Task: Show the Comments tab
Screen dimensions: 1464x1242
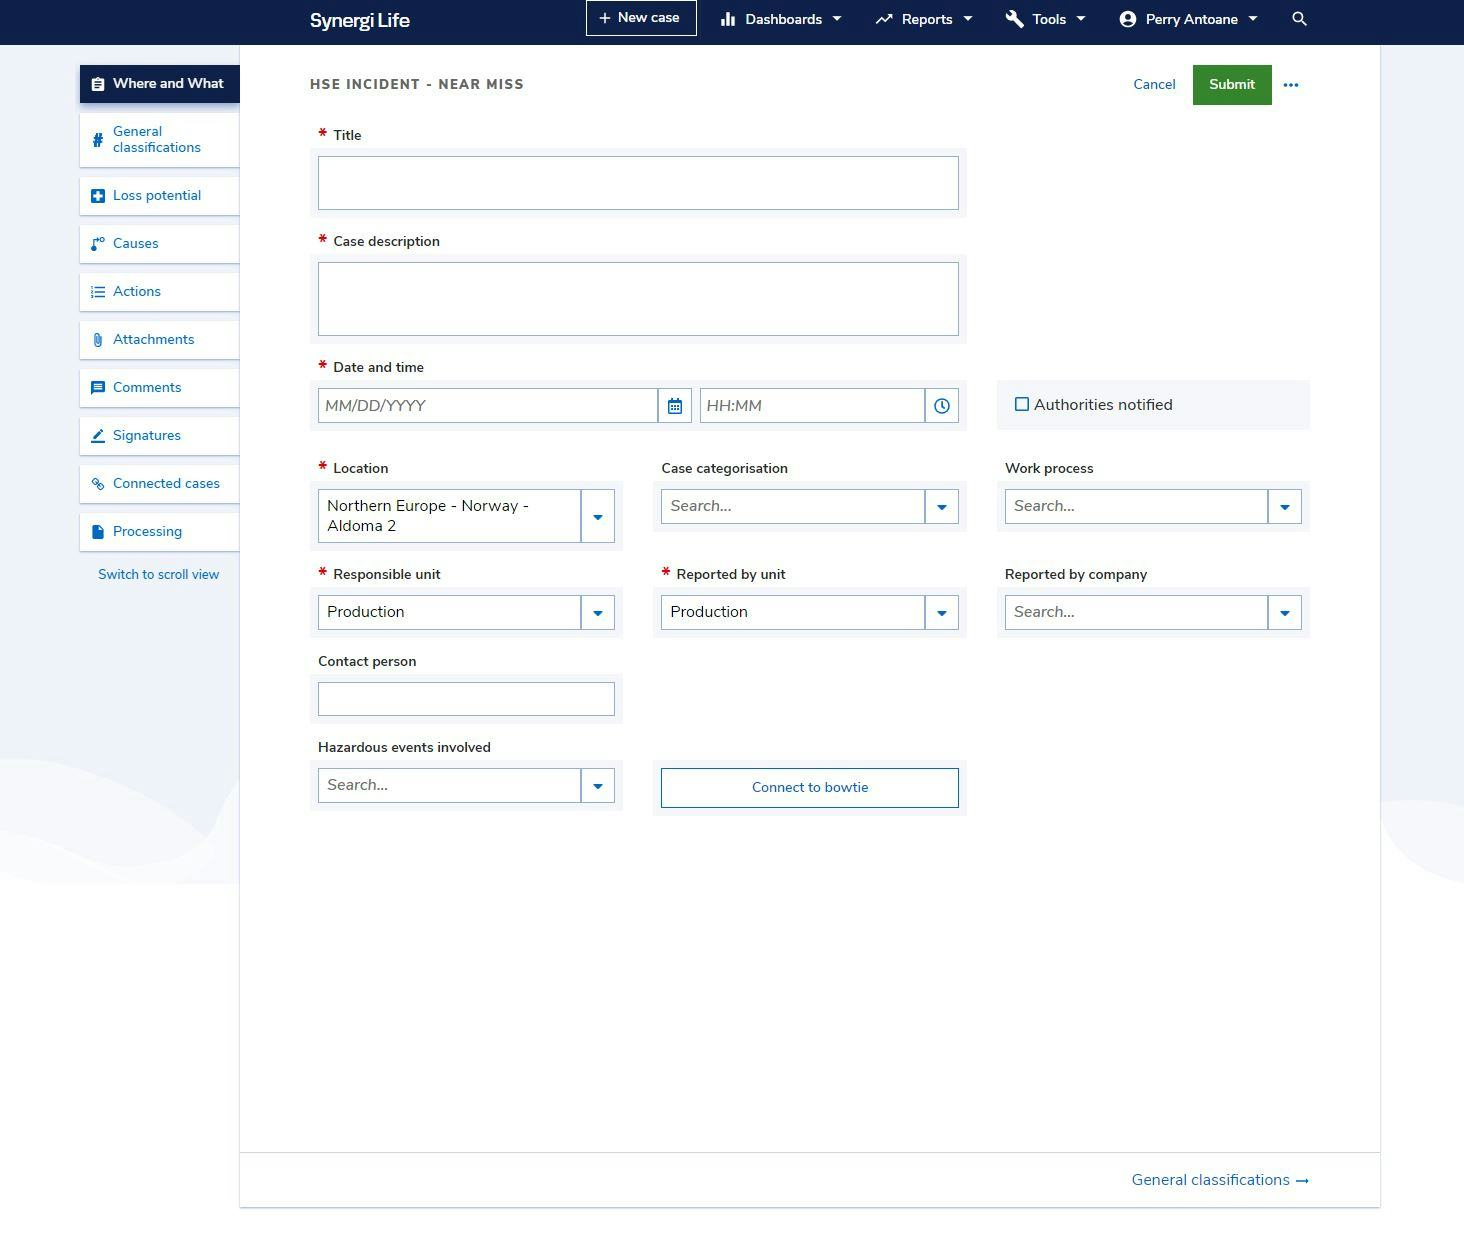Action: [160, 388]
